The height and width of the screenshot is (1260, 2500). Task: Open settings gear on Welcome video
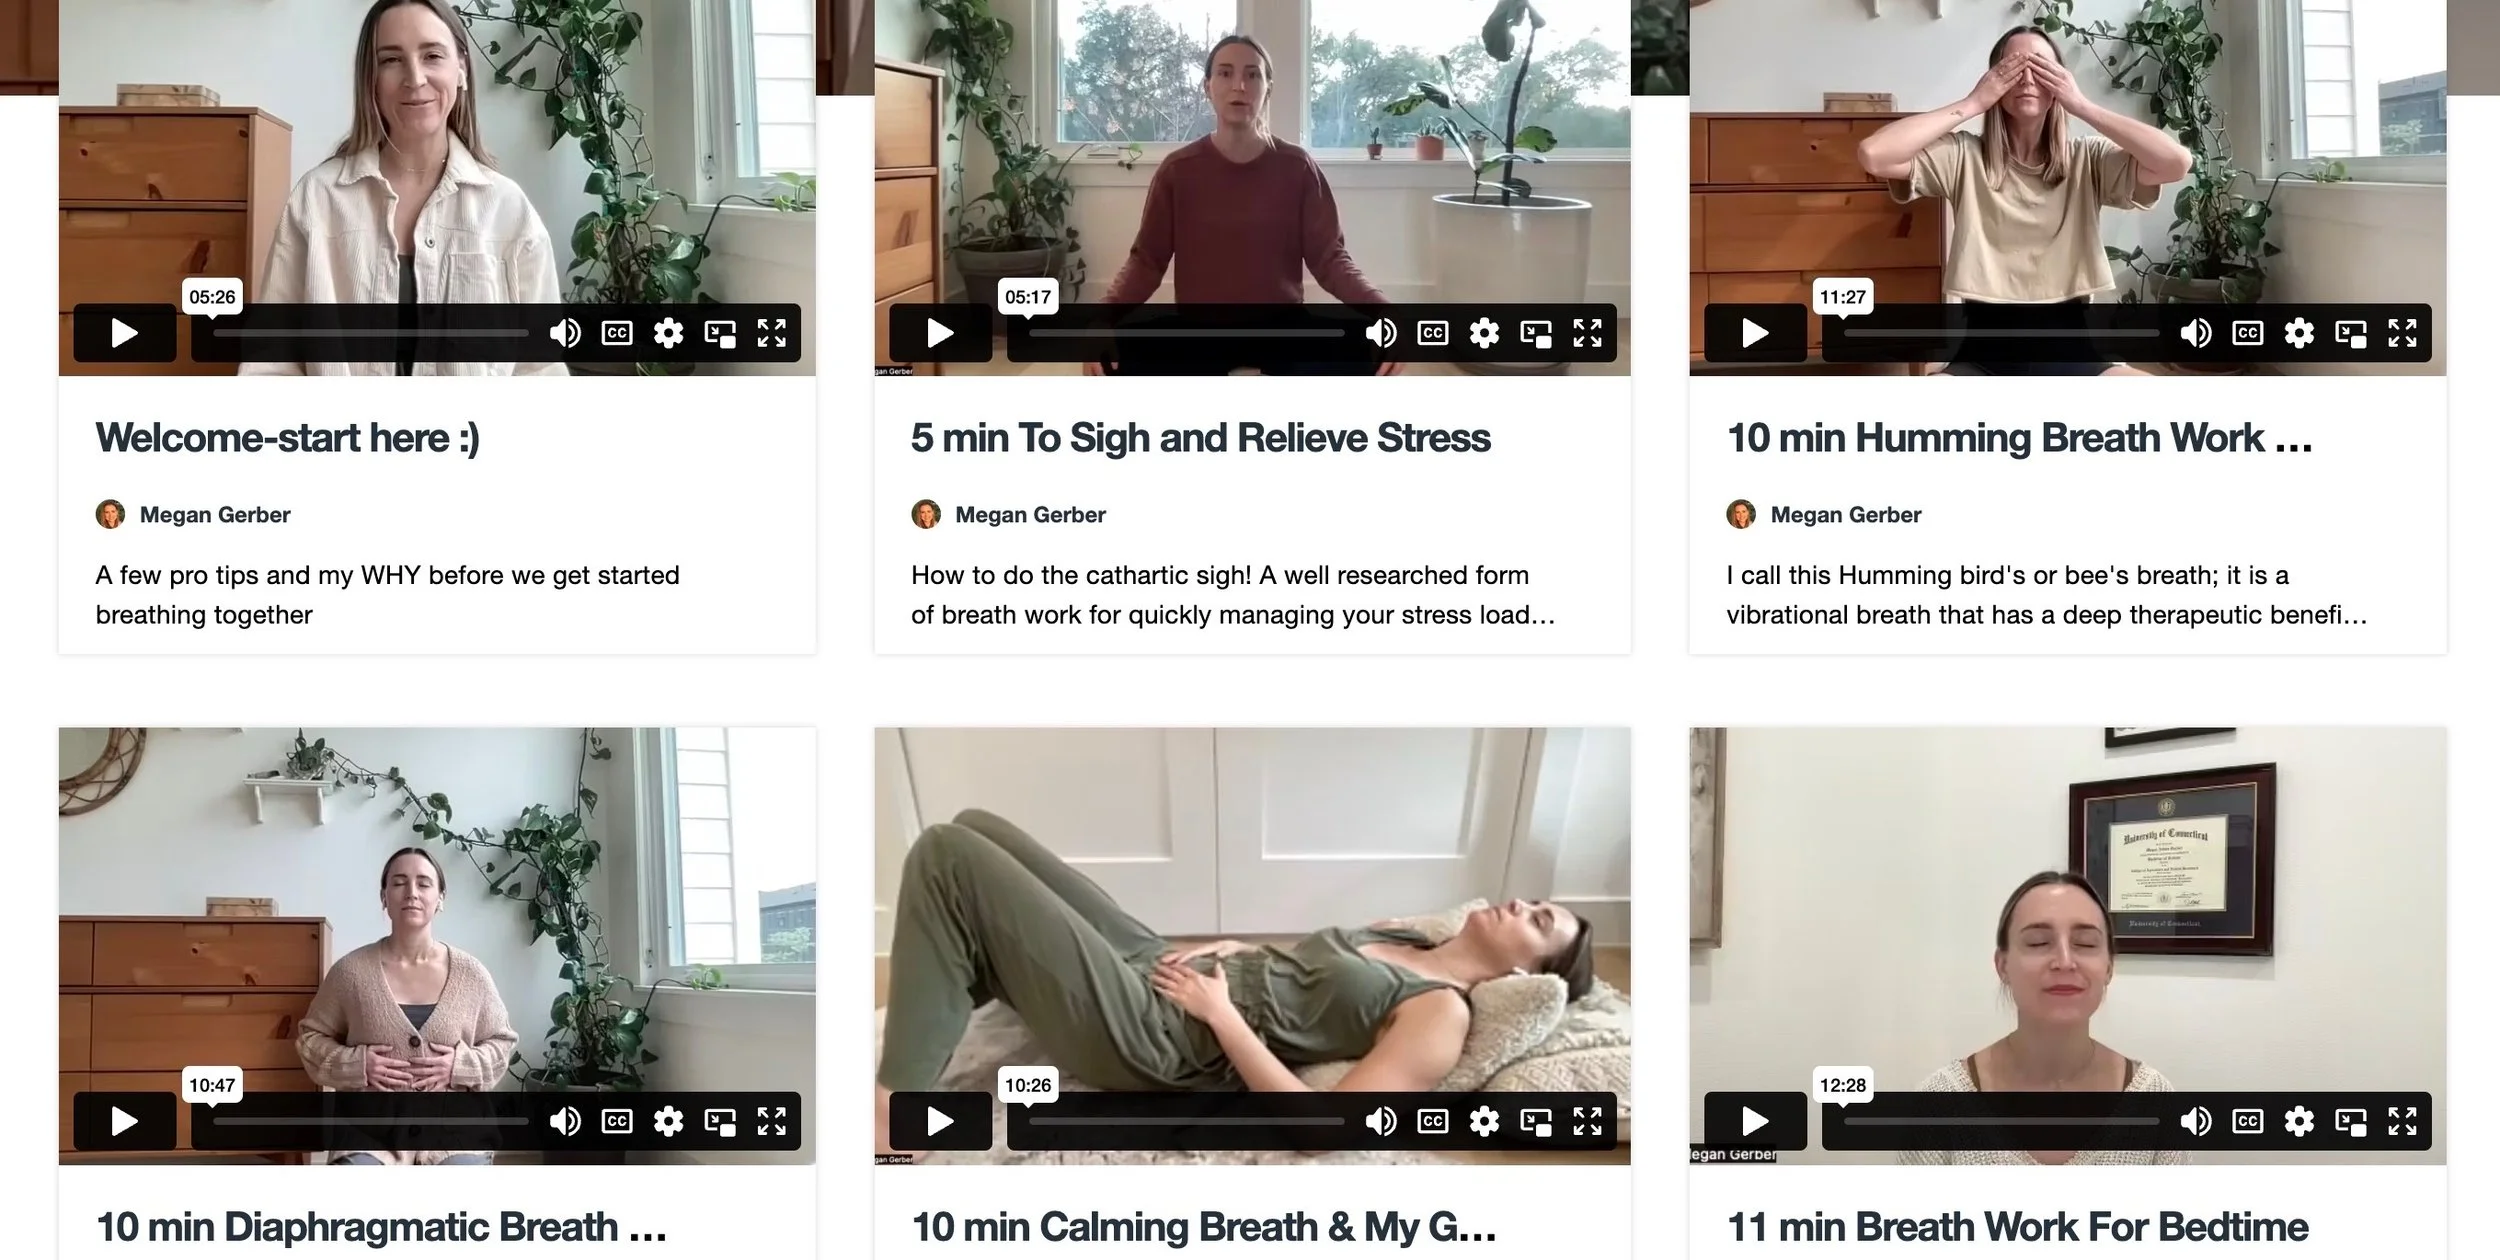[x=668, y=333]
